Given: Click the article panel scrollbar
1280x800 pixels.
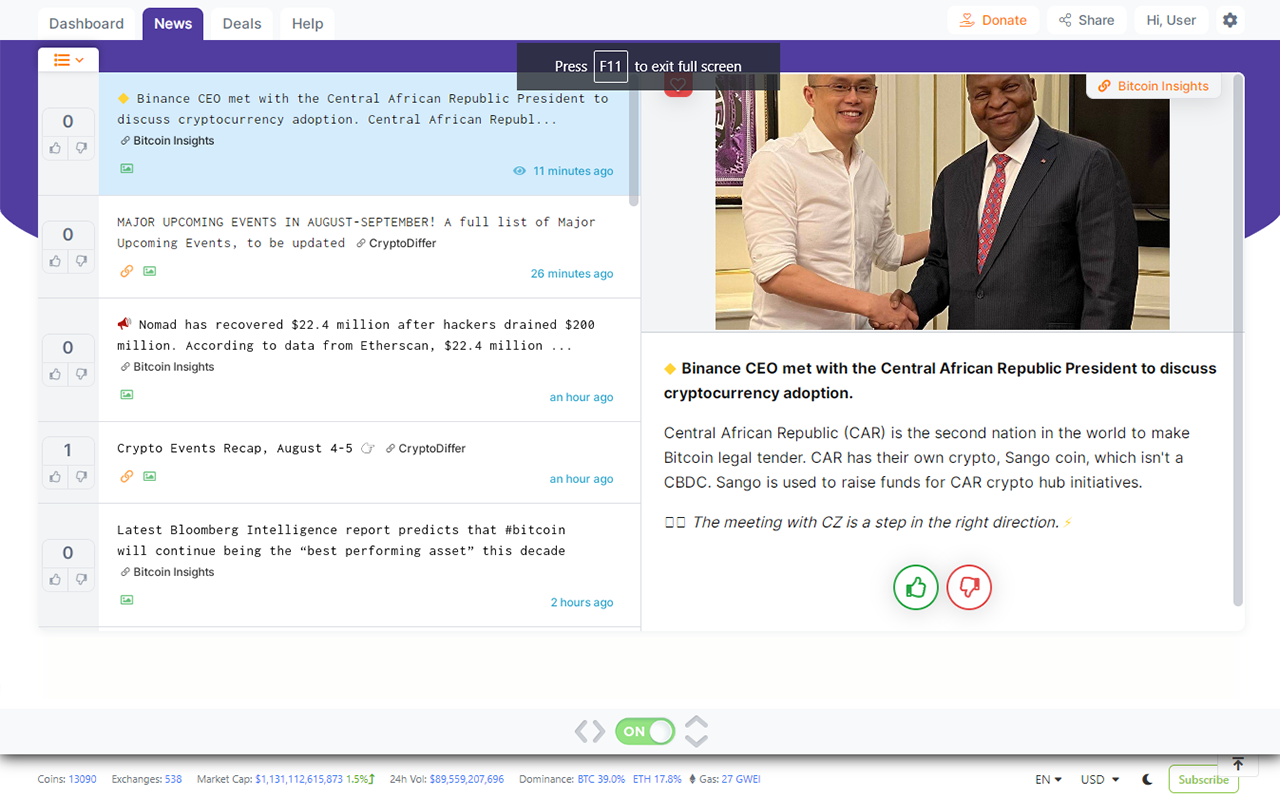Looking at the screenshot, I should coord(1238,340).
